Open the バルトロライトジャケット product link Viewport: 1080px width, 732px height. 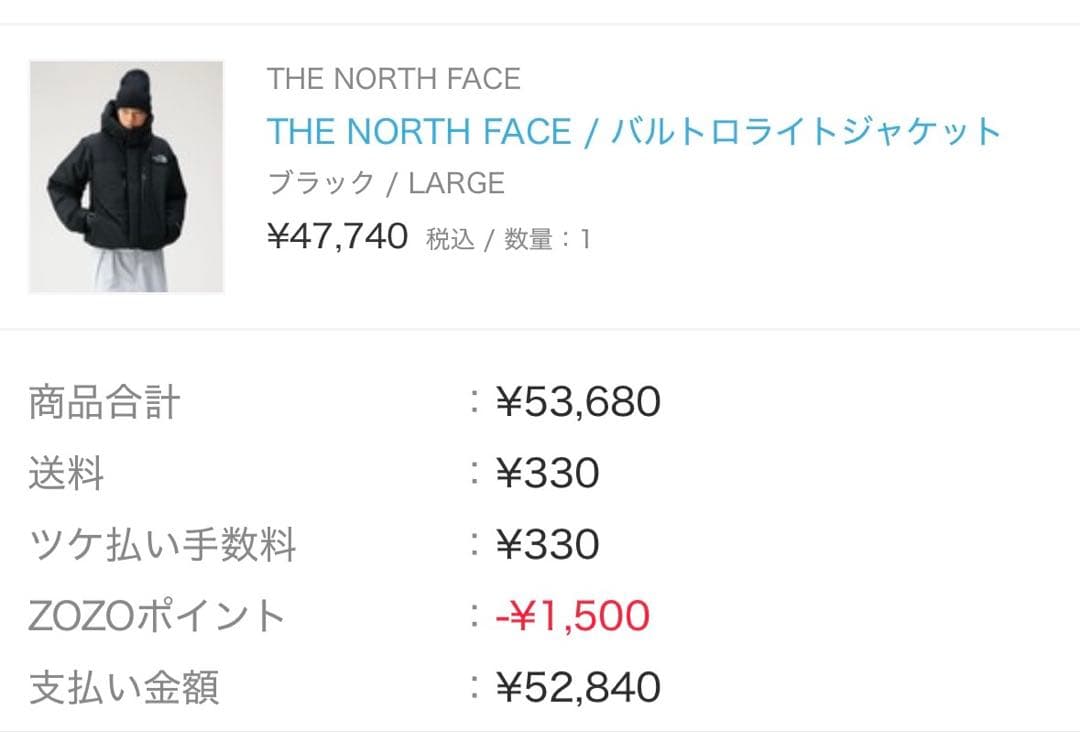coord(633,131)
